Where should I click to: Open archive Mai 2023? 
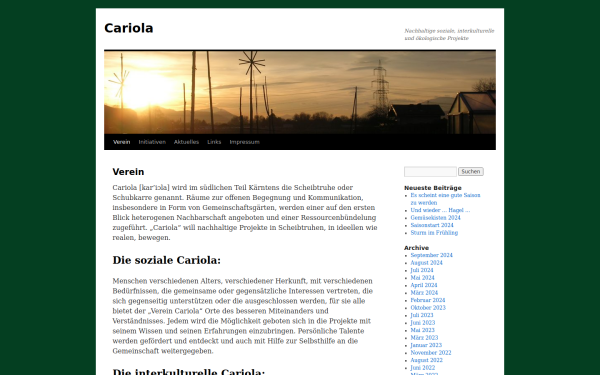click(x=422, y=330)
